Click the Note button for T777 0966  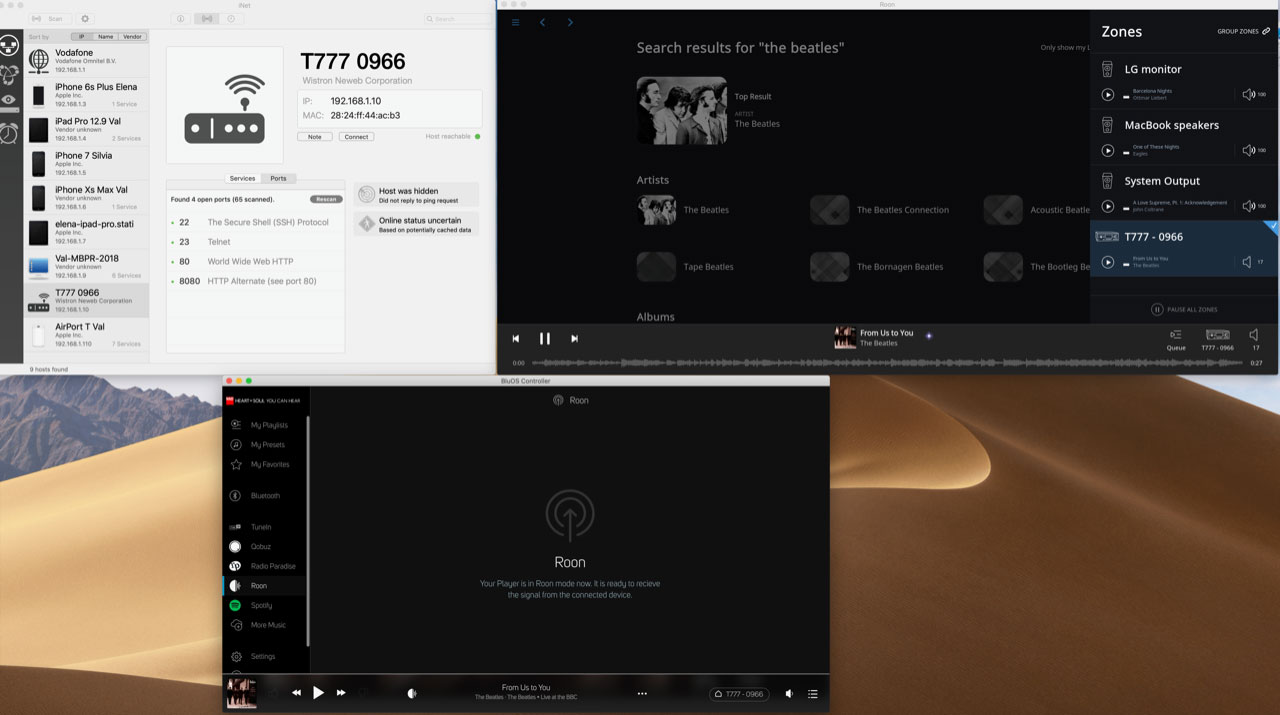coord(315,137)
